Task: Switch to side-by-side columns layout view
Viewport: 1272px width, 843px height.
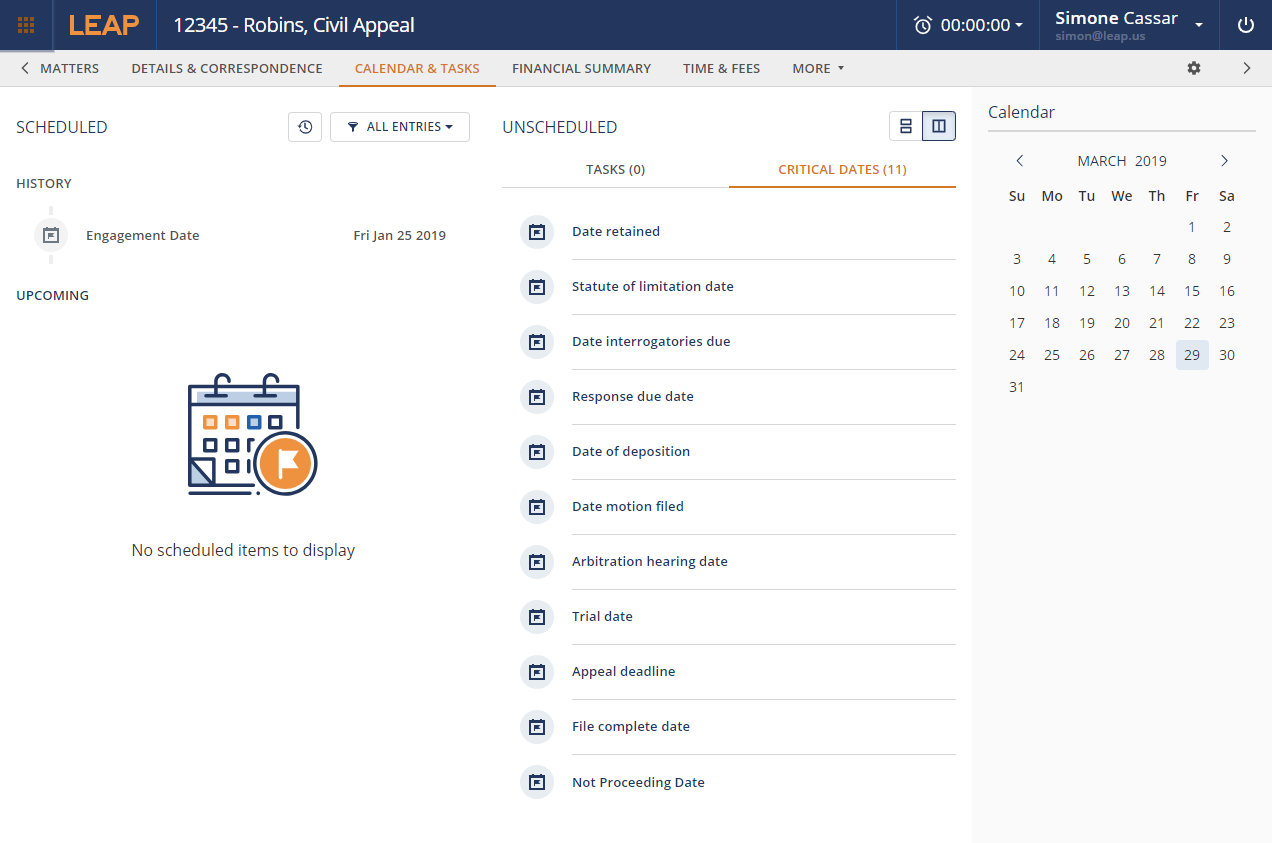Action: (x=939, y=126)
